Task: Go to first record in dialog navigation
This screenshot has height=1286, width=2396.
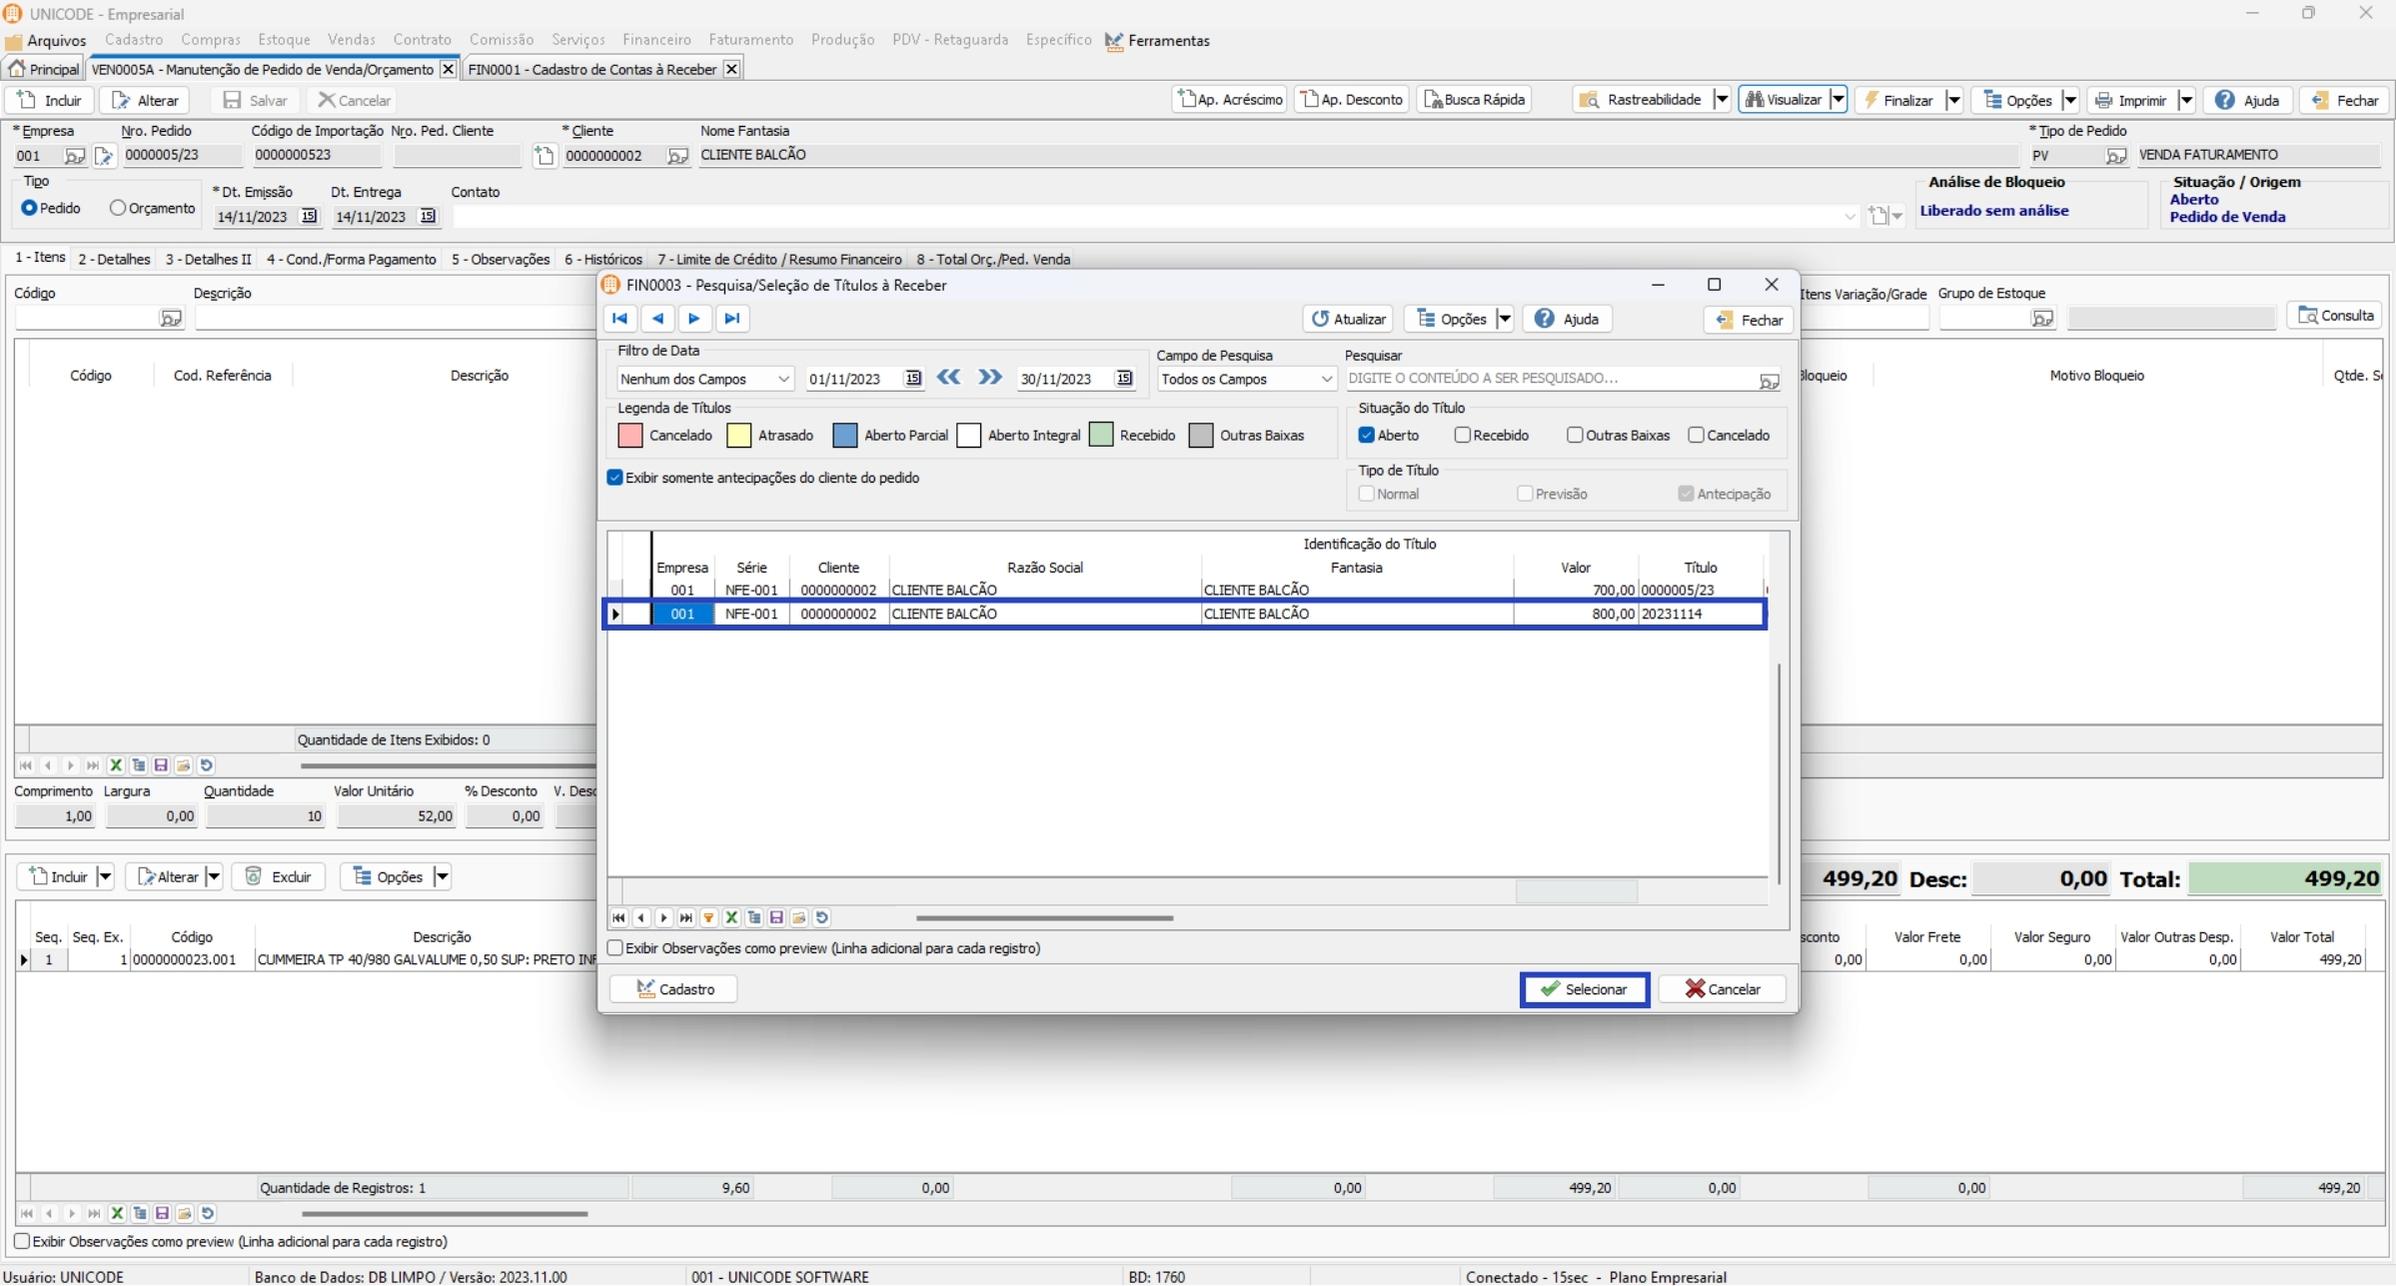Action: pyautogui.click(x=620, y=318)
